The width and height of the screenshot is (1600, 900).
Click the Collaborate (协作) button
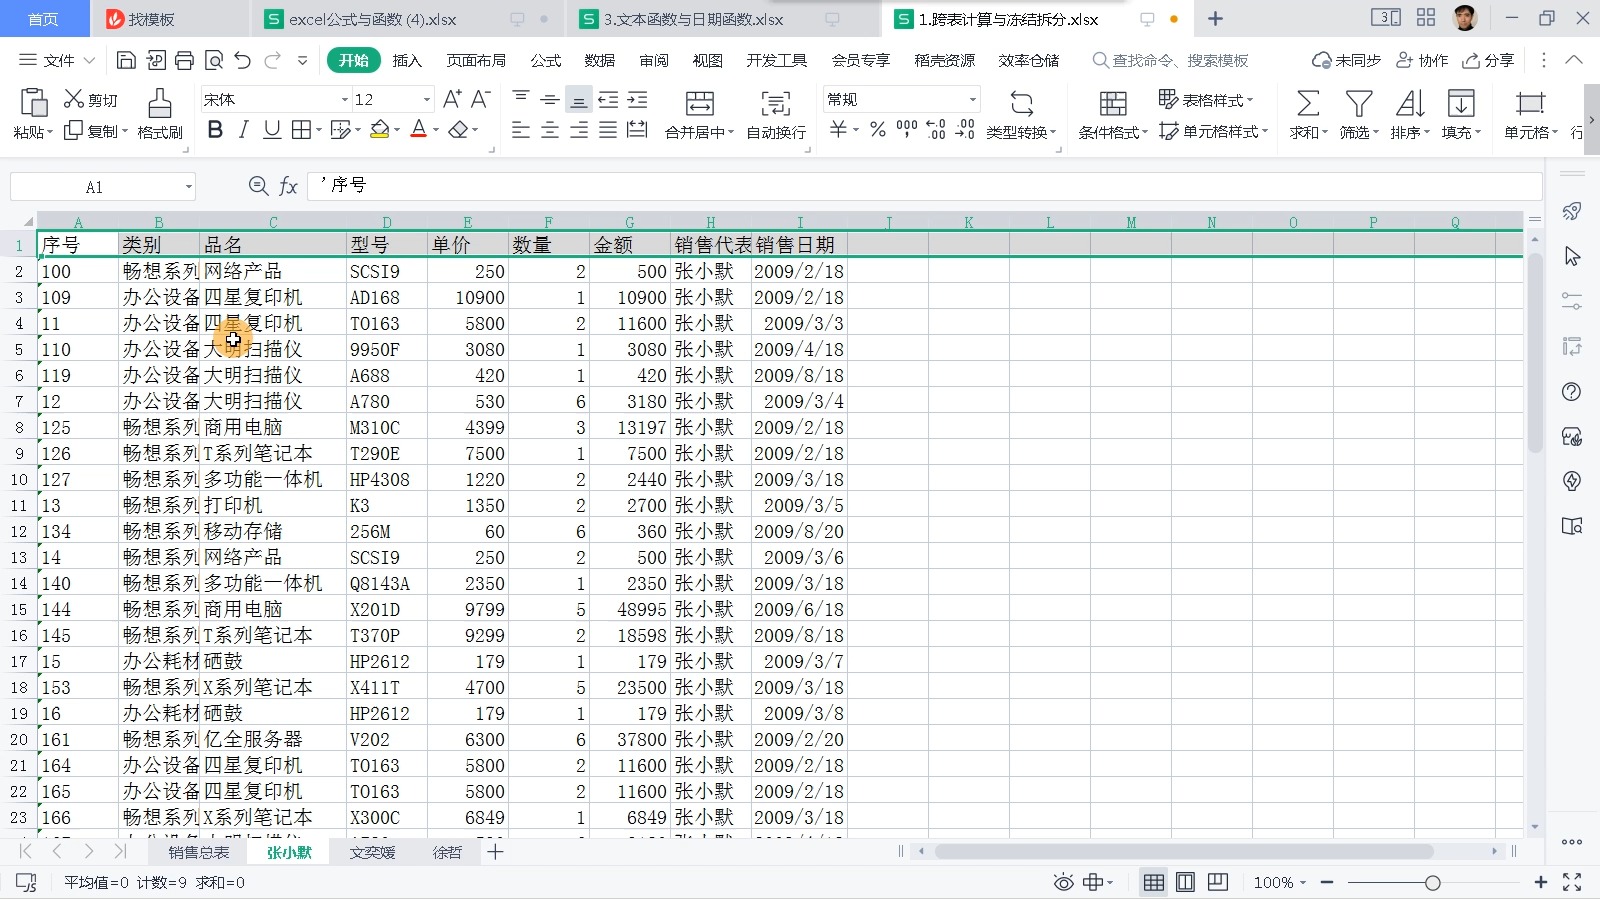(x=1422, y=61)
